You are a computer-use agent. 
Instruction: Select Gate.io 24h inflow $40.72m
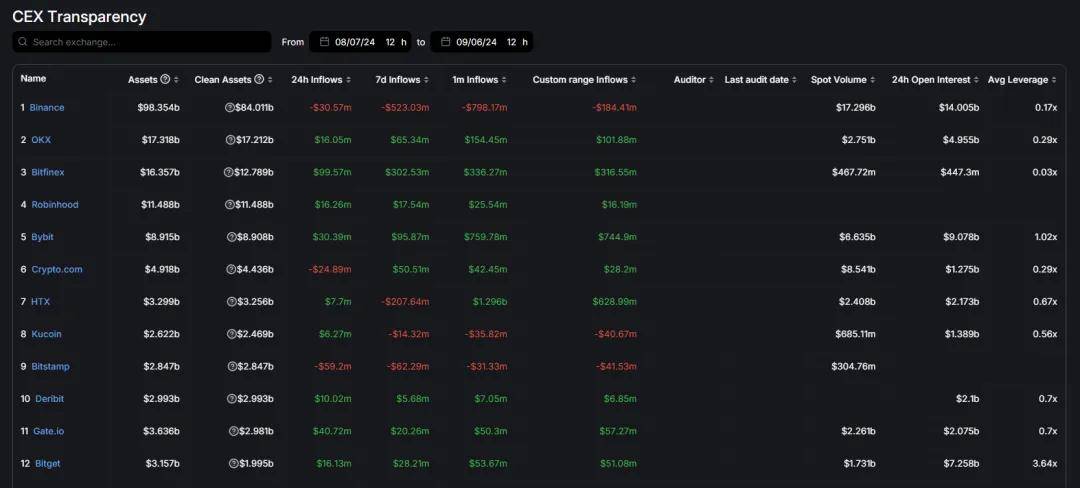click(x=332, y=431)
